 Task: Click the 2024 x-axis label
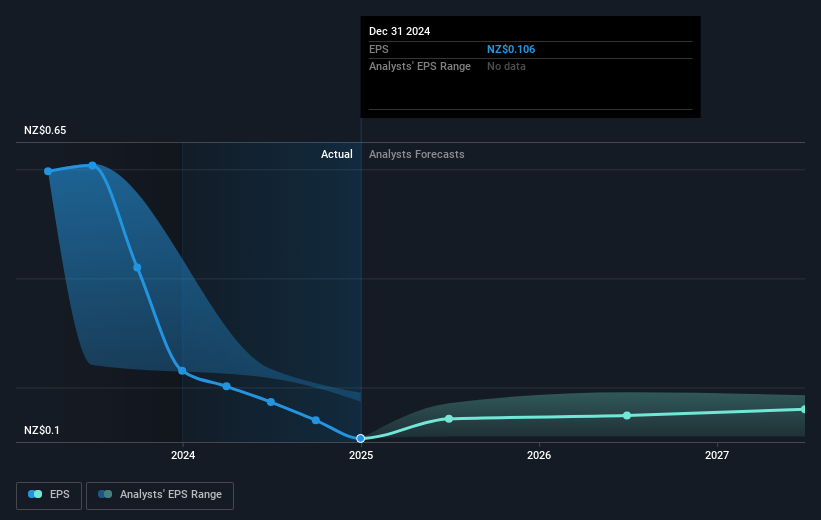click(183, 455)
